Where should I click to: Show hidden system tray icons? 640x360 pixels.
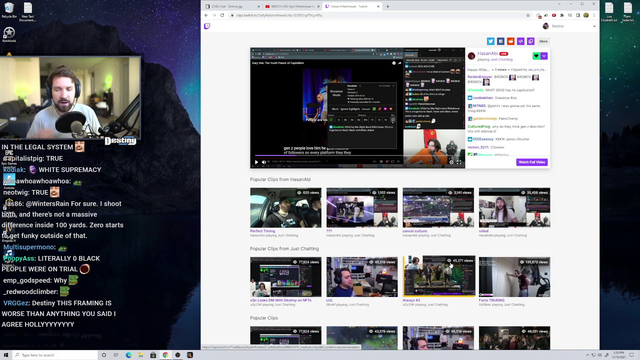pyautogui.click(x=588, y=355)
